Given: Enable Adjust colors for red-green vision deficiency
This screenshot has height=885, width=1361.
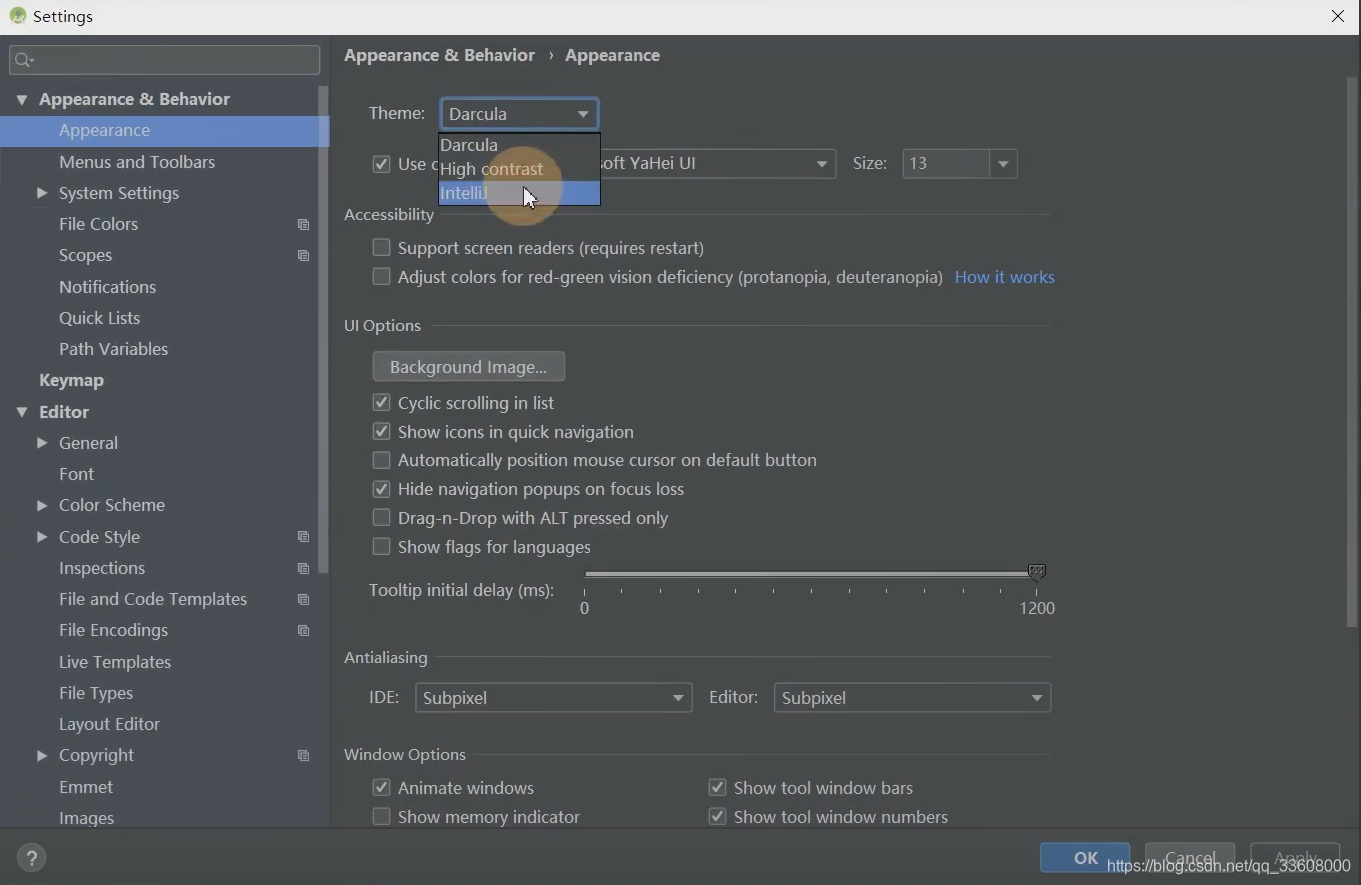Looking at the screenshot, I should (381, 276).
